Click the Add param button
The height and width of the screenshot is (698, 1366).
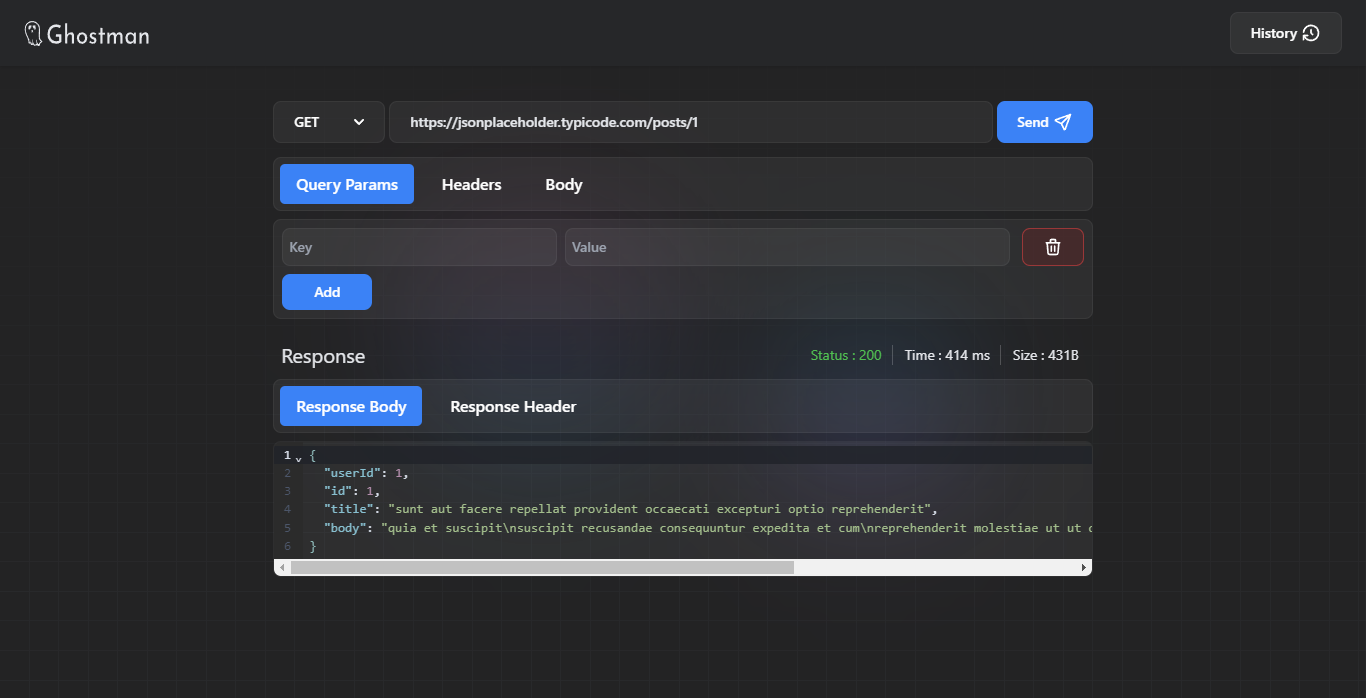tap(327, 292)
